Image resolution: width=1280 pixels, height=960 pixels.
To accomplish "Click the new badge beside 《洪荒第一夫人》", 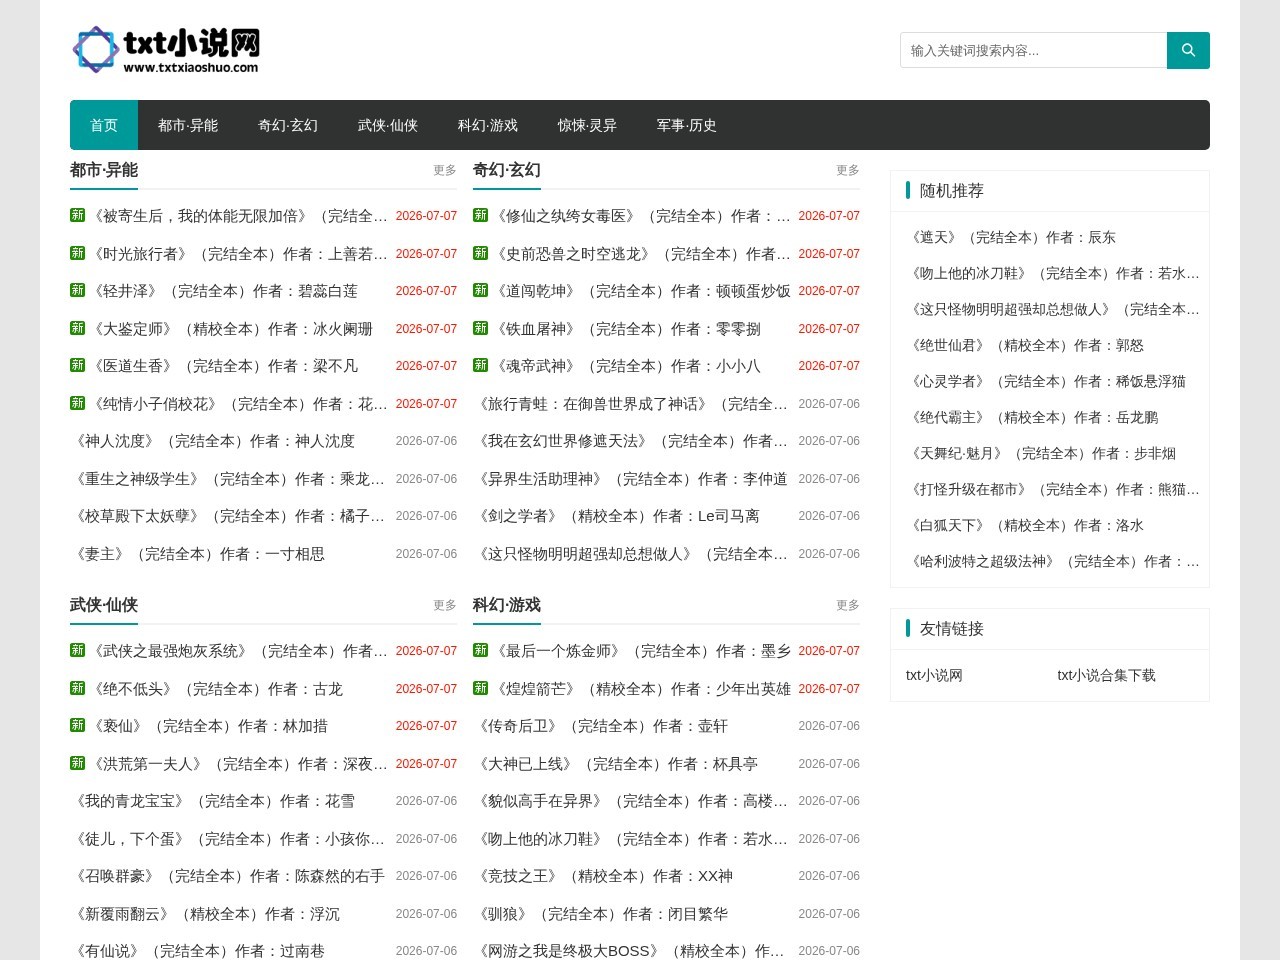I will pos(77,763).
